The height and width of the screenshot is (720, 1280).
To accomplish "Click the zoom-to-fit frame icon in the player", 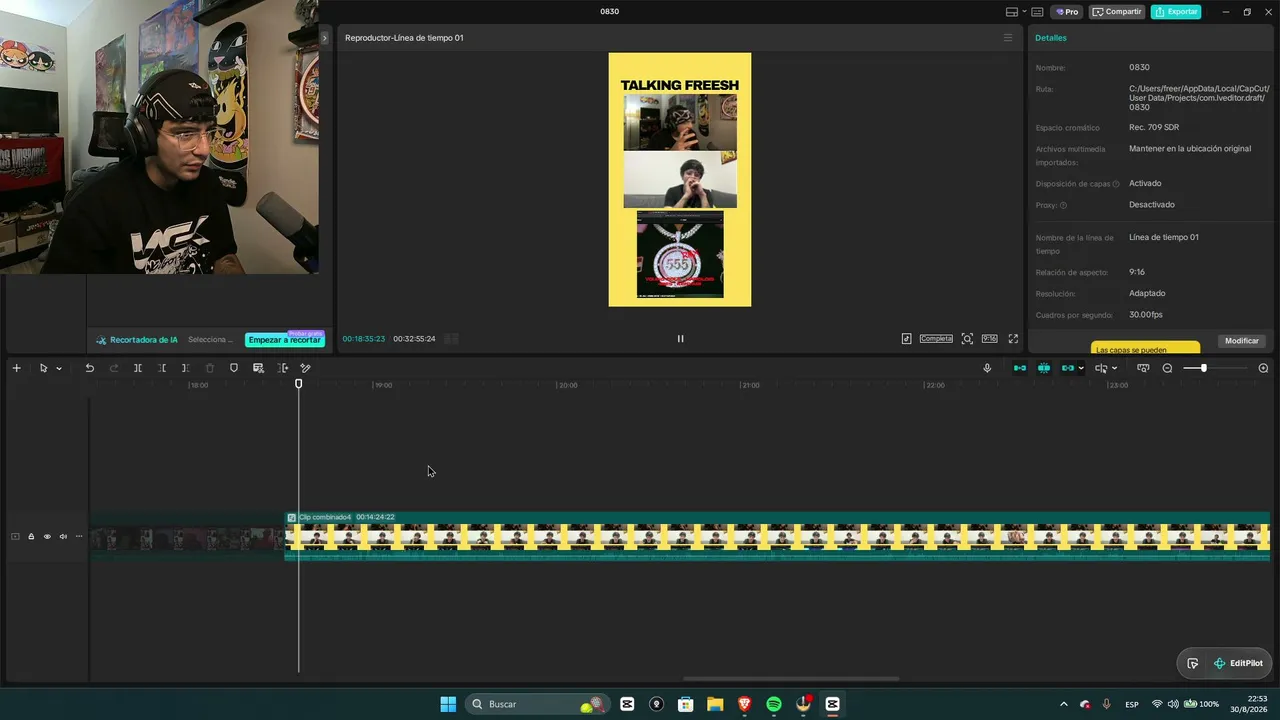I will (x=967, y=339).
